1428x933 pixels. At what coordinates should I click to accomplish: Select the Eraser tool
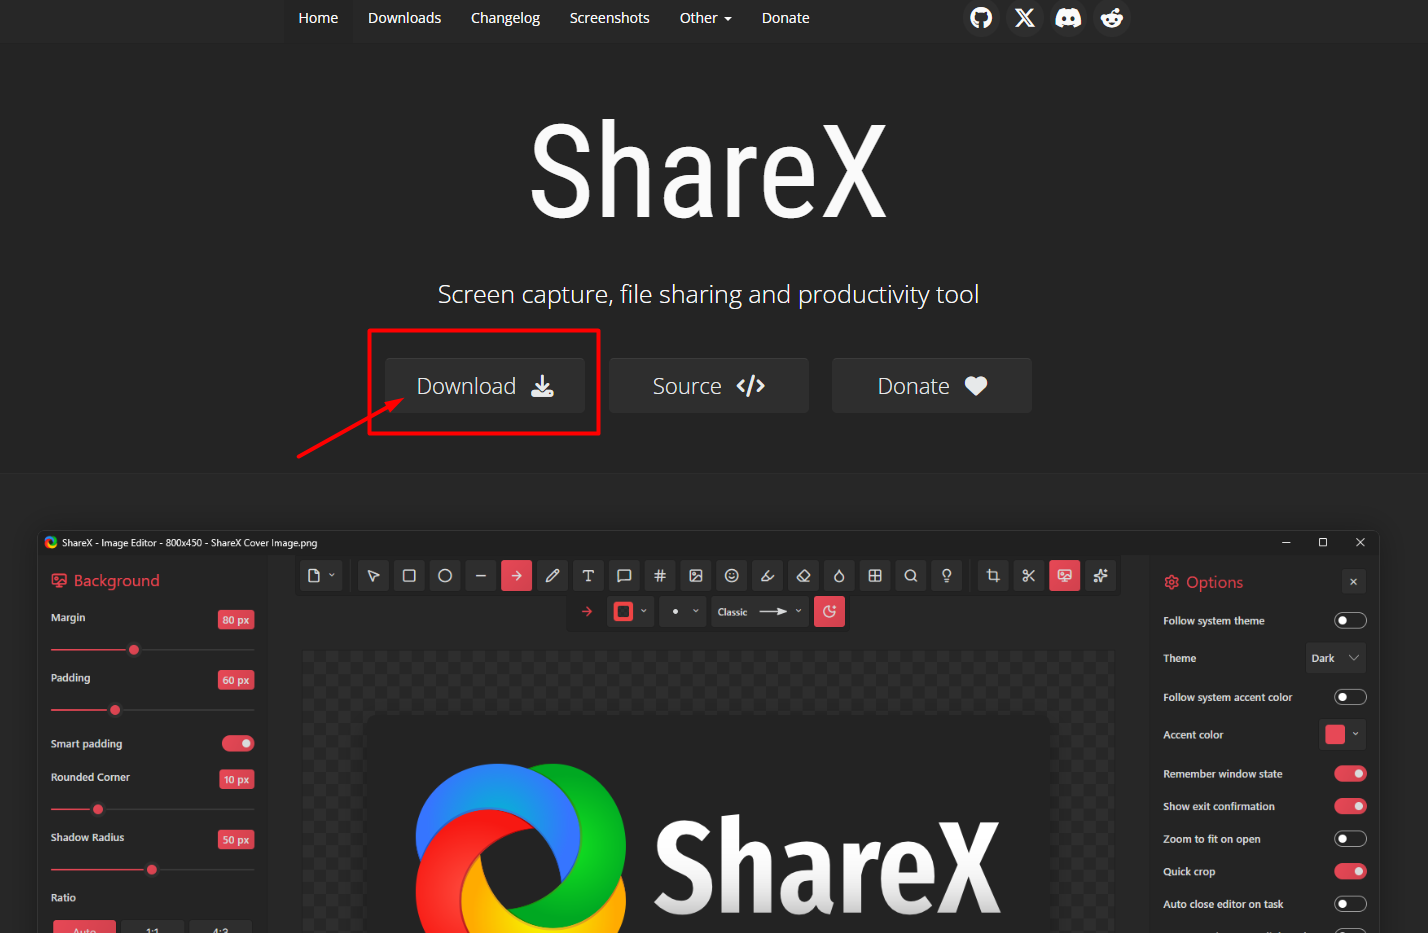(803, 576)
